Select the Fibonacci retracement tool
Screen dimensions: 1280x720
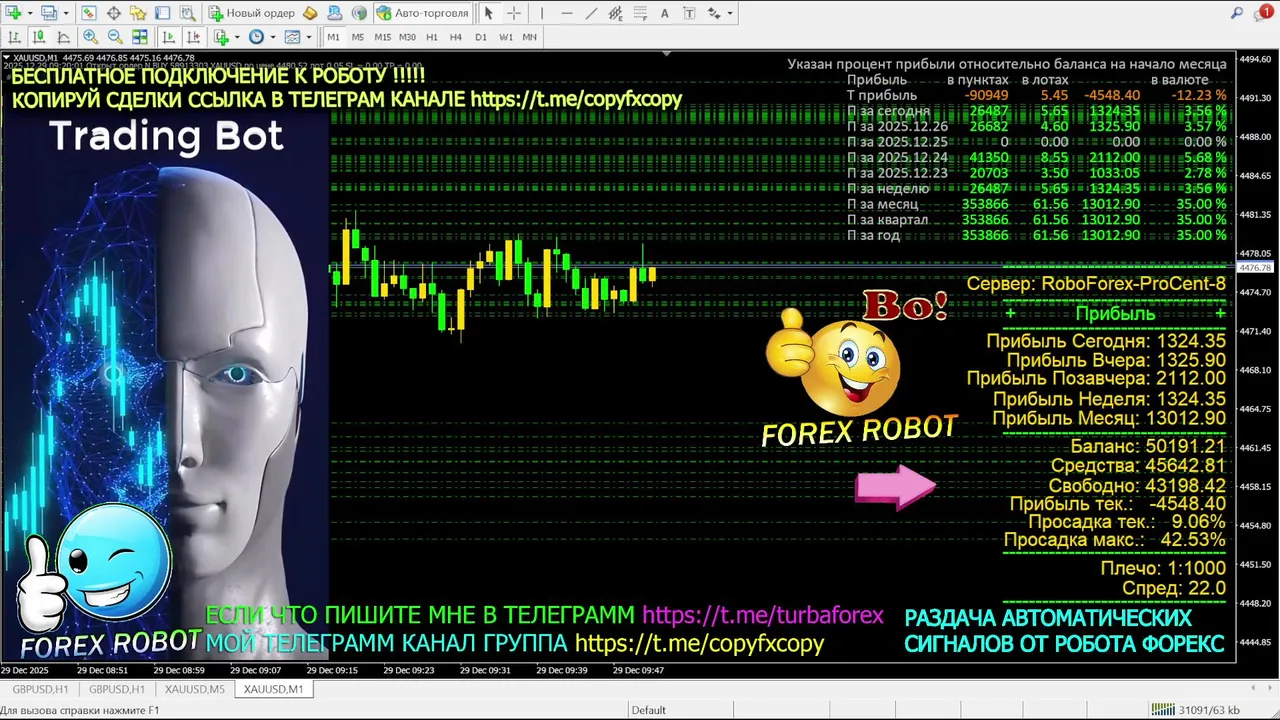coord(640,13)
